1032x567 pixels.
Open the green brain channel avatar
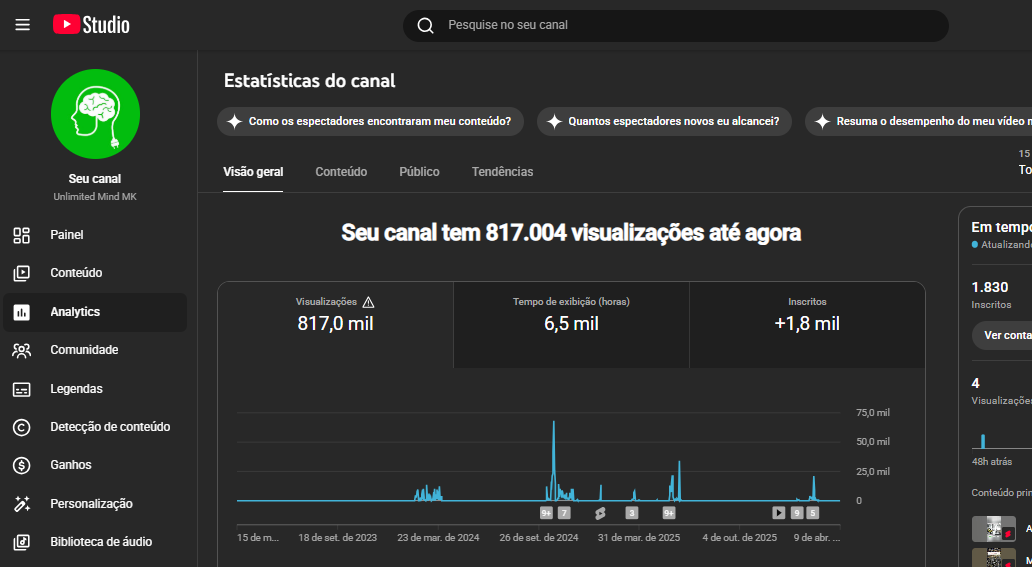click(x=95, y=113)
